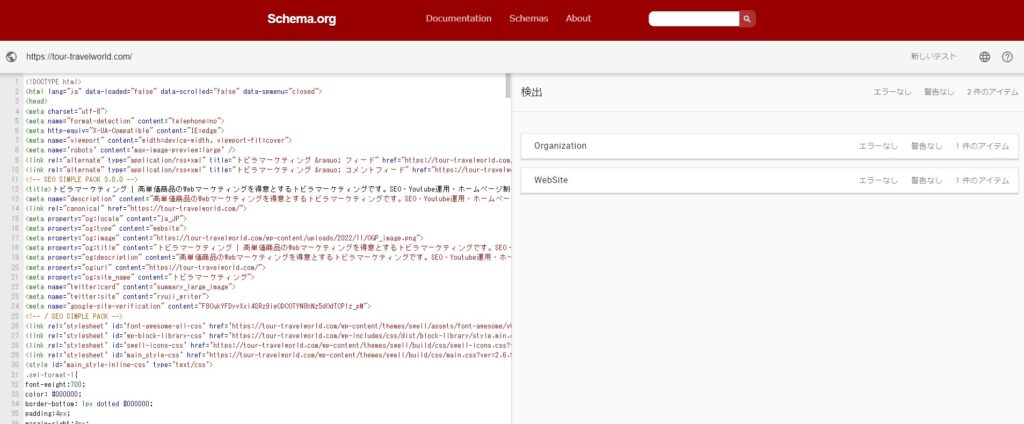Image resolution: width=1024 pixels, height=424 pixels.
Task: Click Organization's 1 件のアイテム count
Action: click(981, 146)
